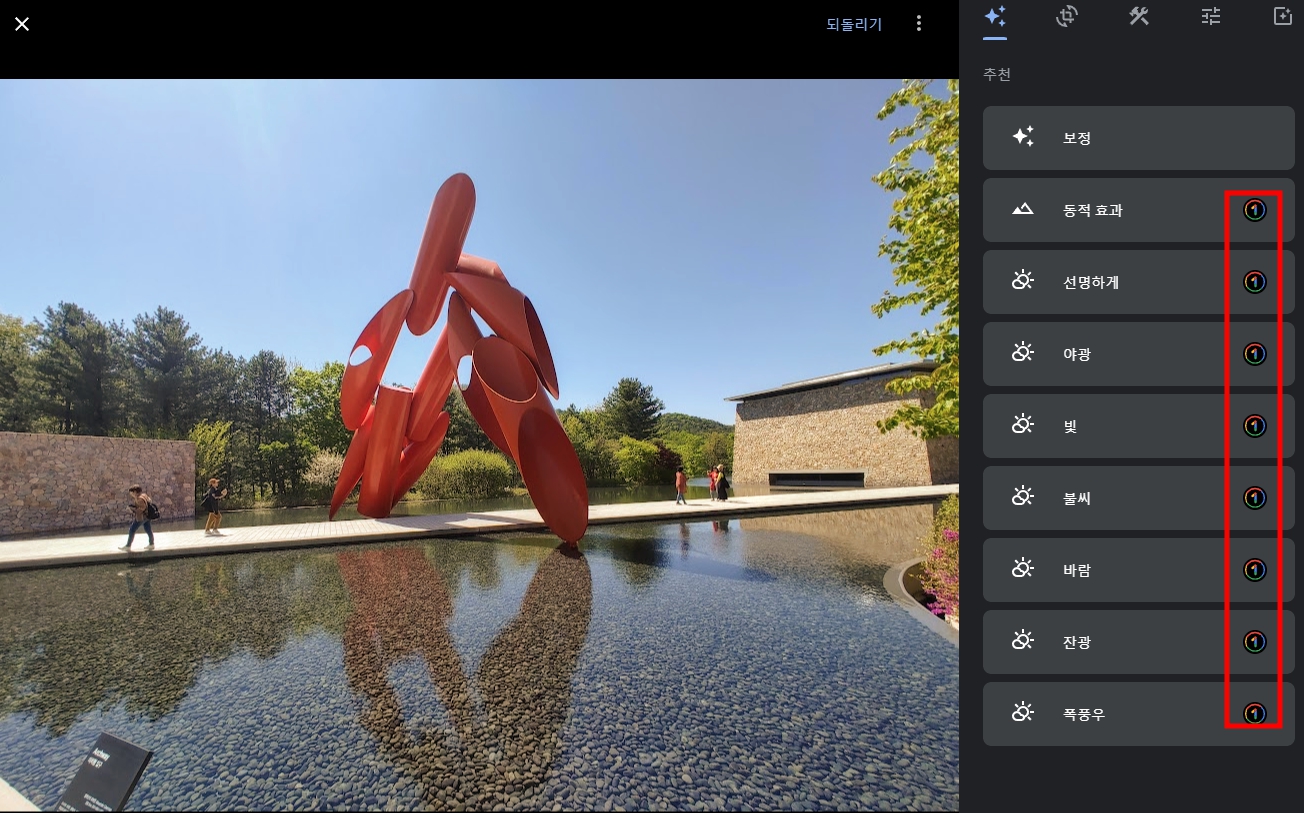Click the sun-cloud icon beside 폭풍우
Viewport: 1304px width, 813px height.
pos(1022,713)
